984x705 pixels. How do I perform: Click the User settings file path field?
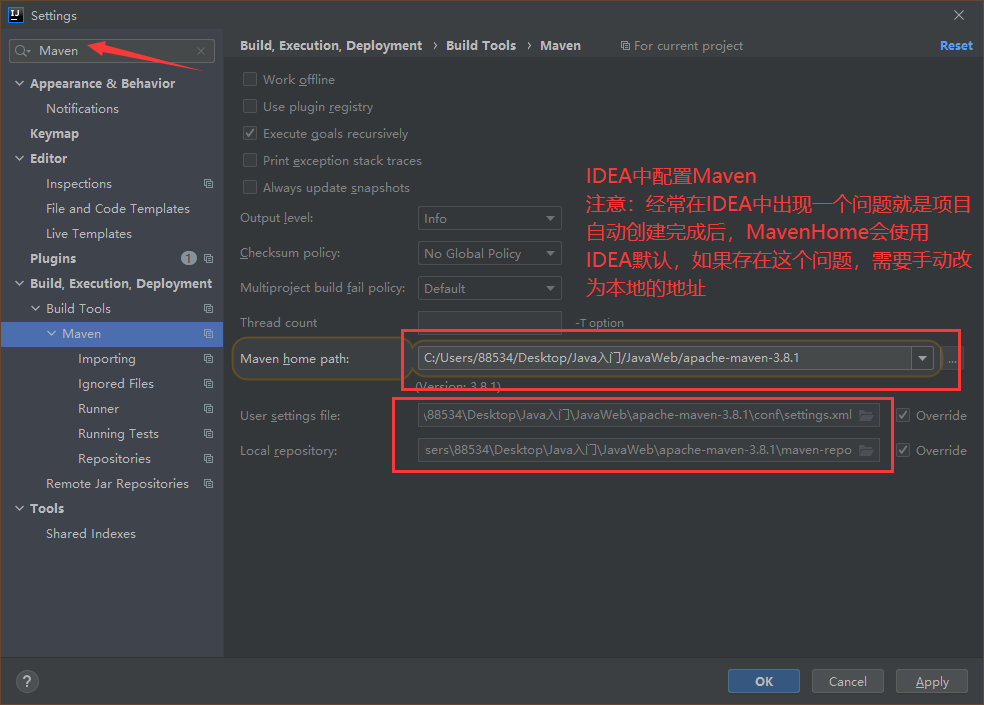pyautogui.click(x=649, y=415)
